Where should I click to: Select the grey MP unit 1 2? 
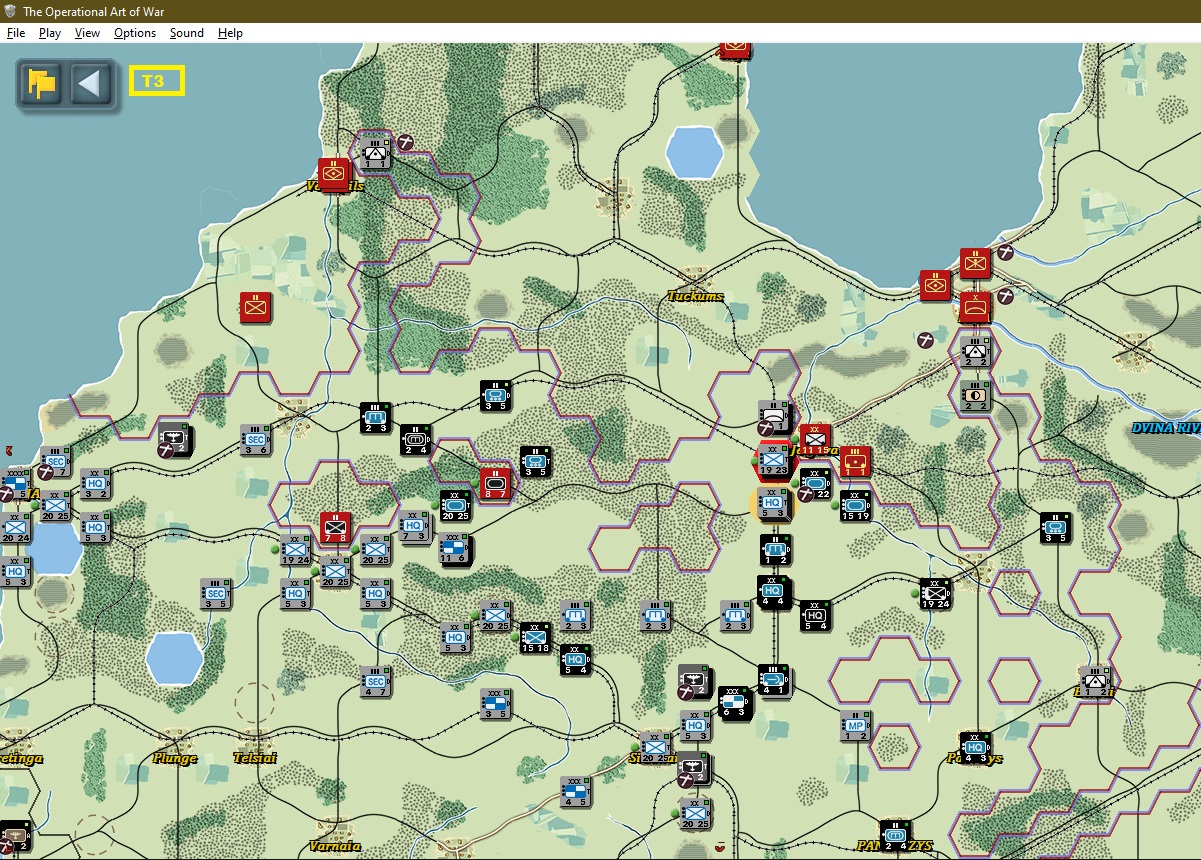pyautogui.click(x=855, y=725)
